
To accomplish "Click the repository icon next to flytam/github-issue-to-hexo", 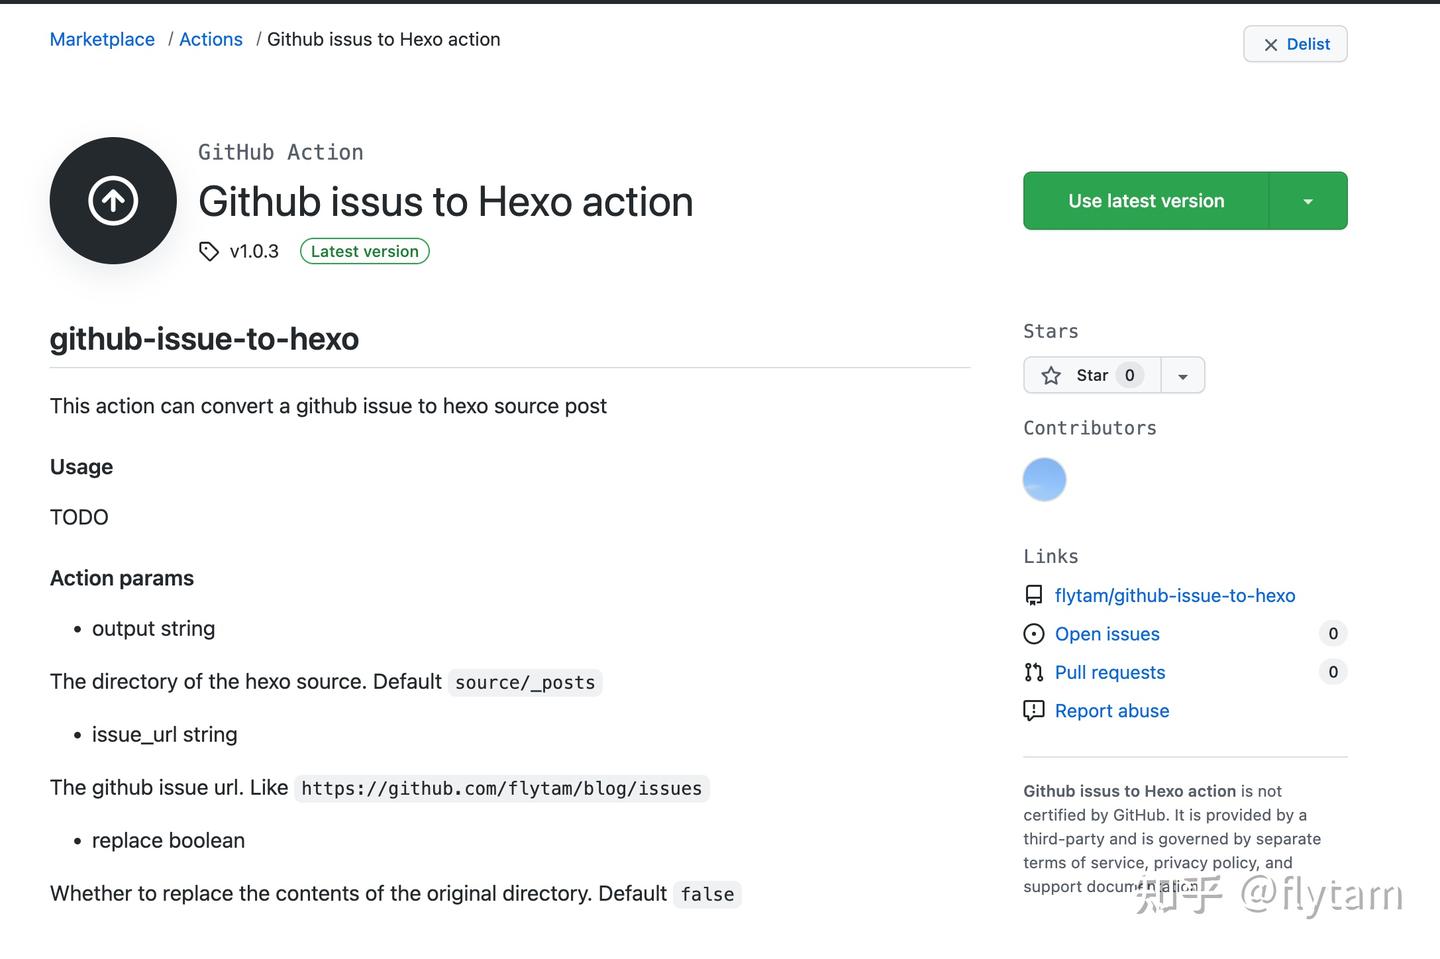I will [x=1034, y=596].
